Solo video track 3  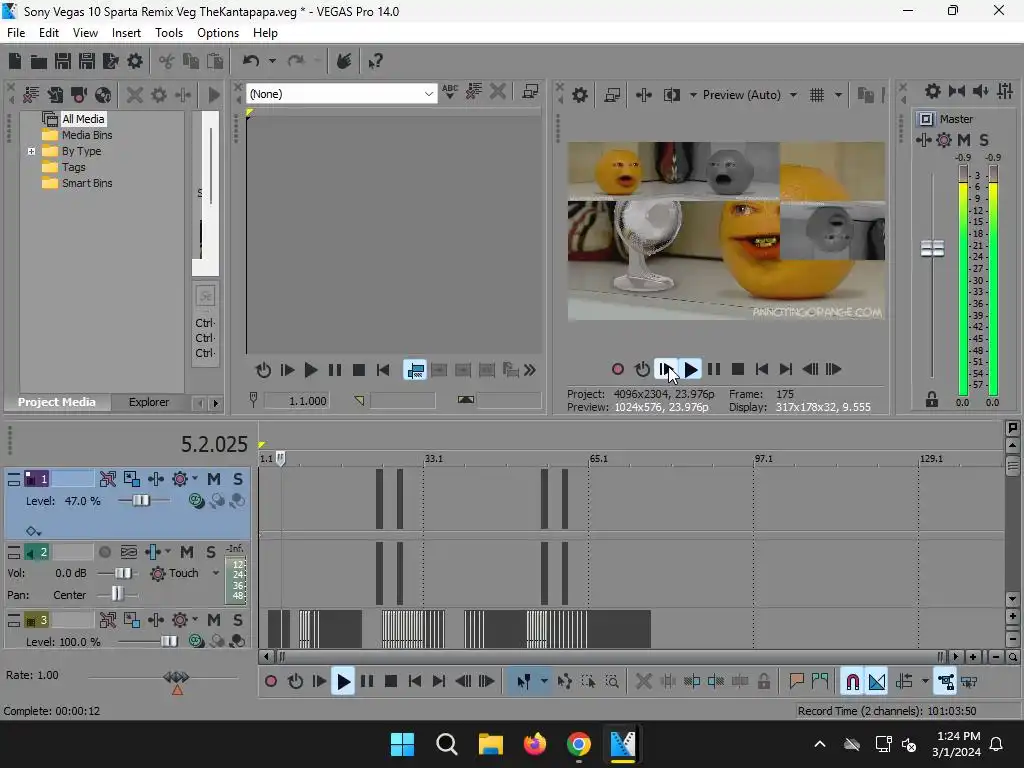(x=238, y=620)
